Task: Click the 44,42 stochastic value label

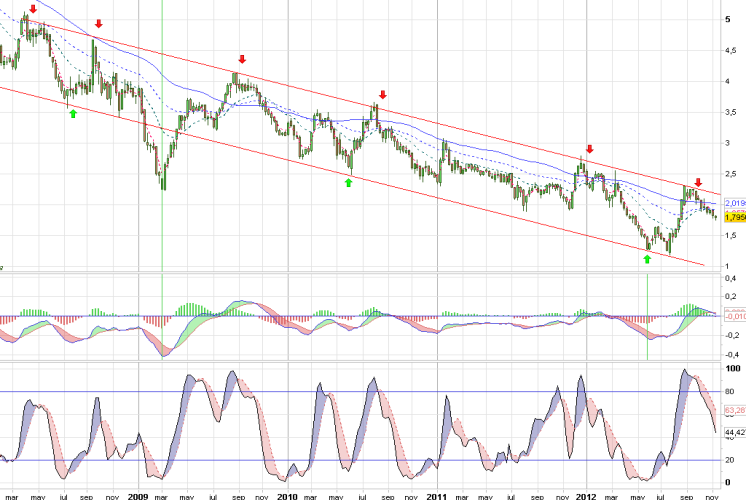Action: click(733, 433)
